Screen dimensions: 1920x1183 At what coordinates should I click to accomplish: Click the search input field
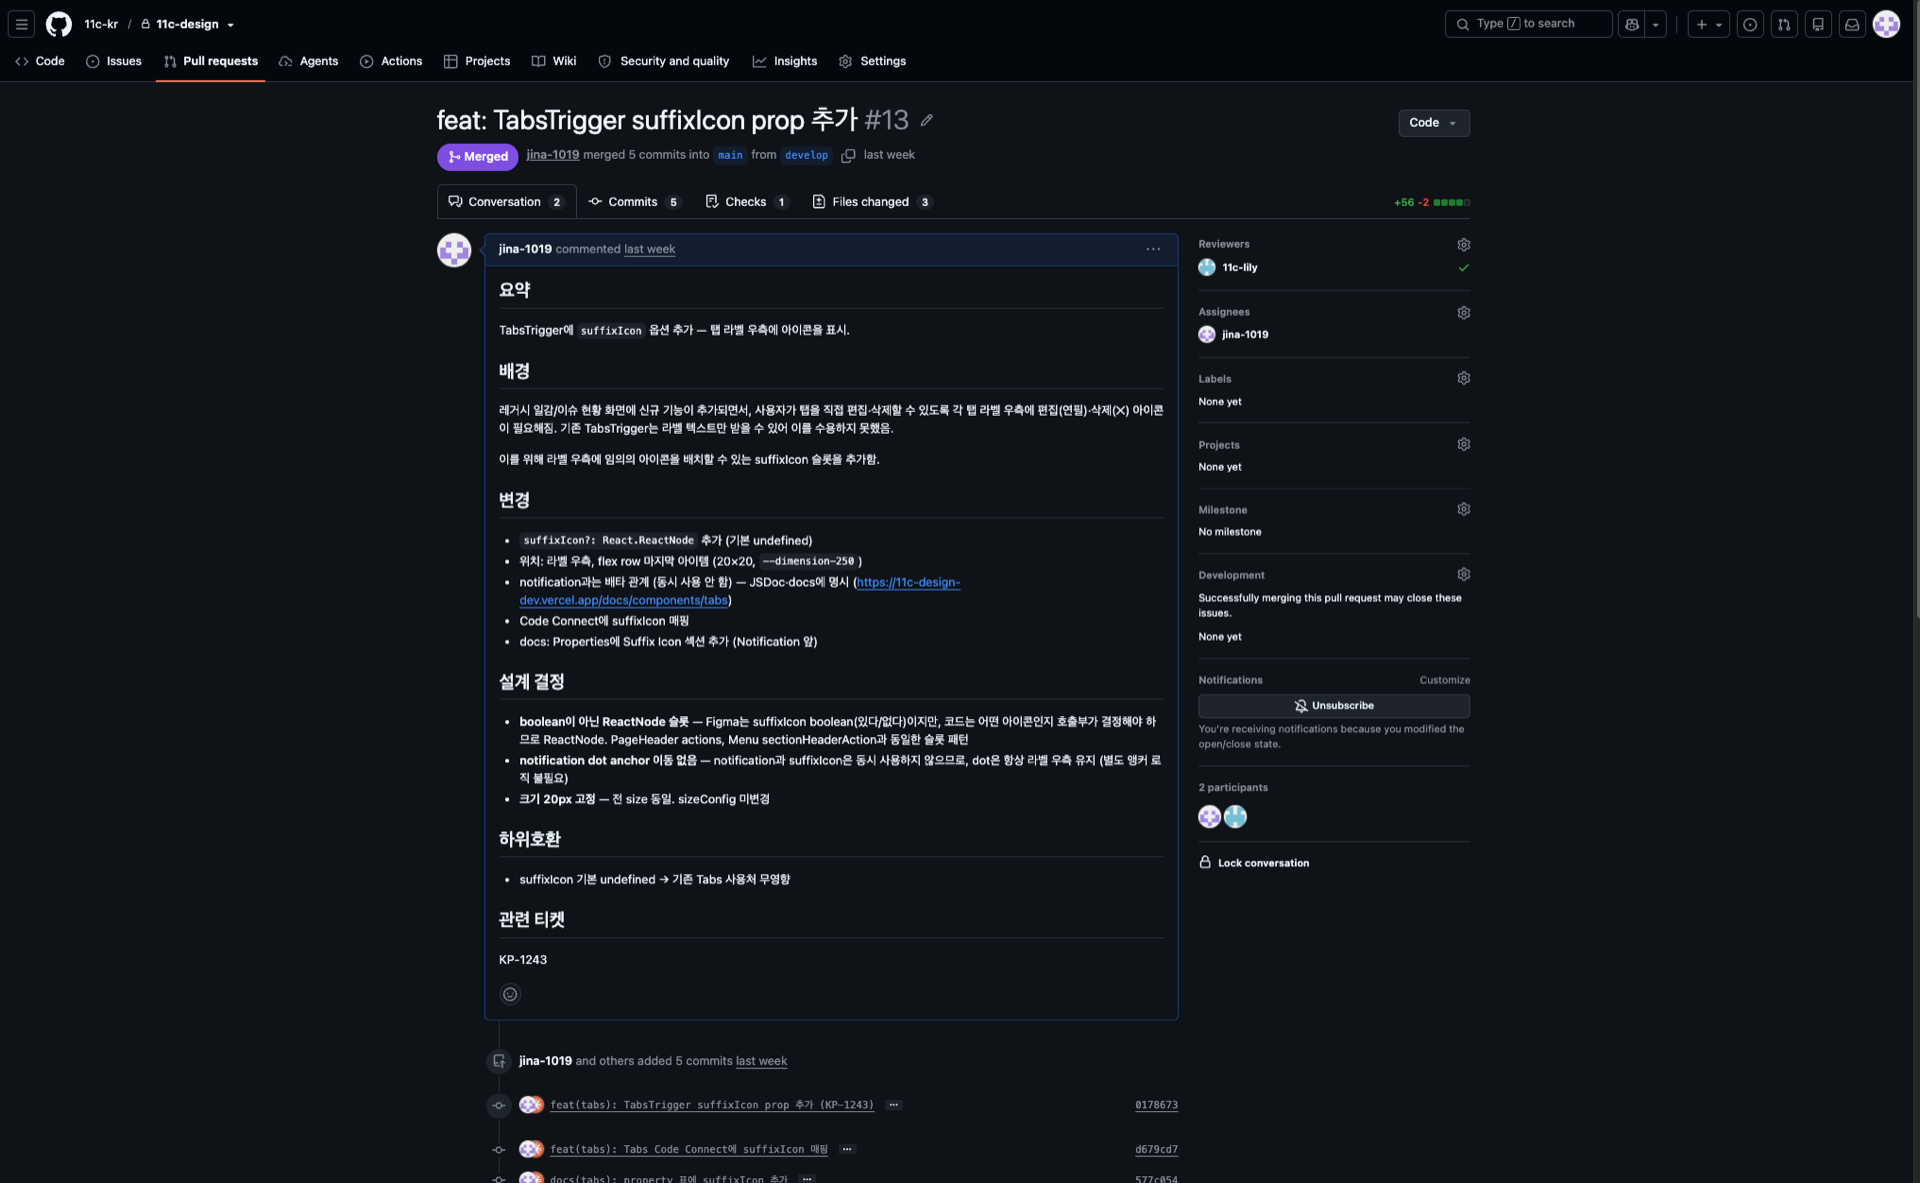[x=1528, y=24]
